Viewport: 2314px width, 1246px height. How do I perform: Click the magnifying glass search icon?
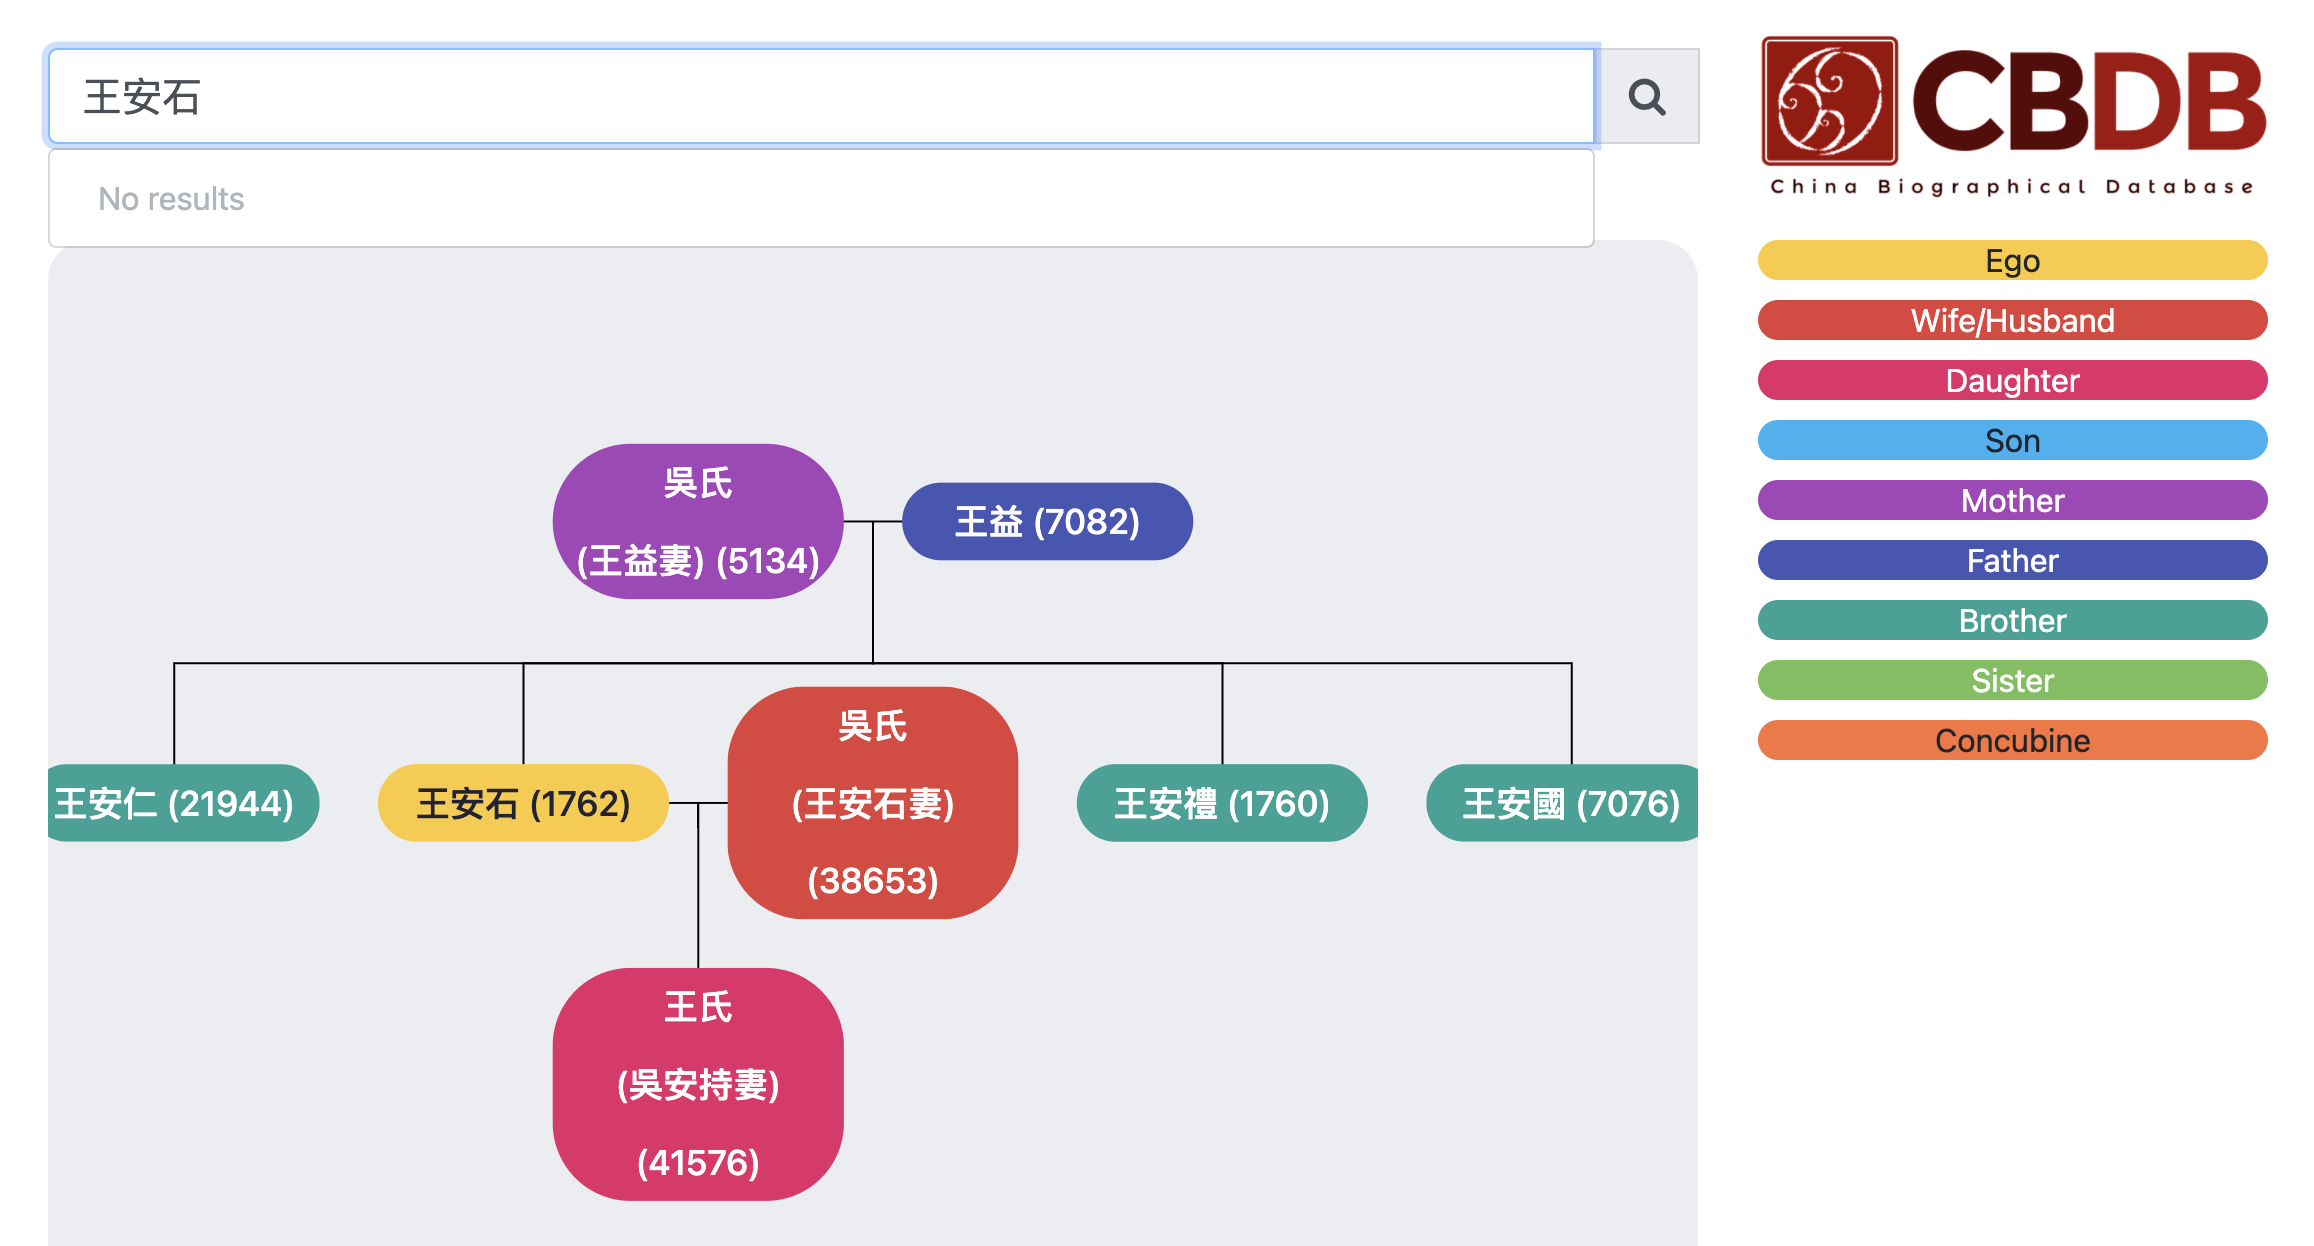coord(1646,97)
